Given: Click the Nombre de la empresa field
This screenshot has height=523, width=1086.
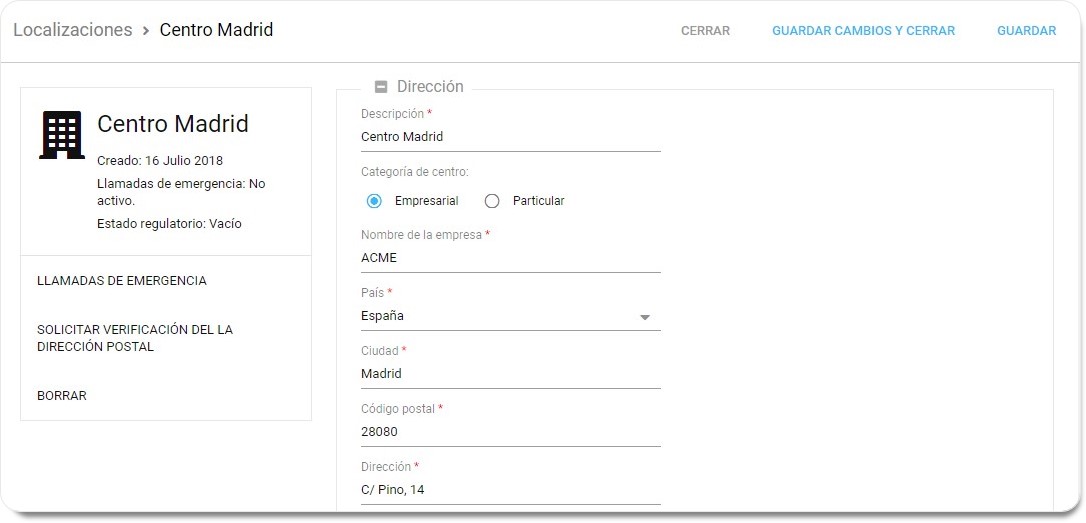Looking at the screenshot, I should coord(510,258).
